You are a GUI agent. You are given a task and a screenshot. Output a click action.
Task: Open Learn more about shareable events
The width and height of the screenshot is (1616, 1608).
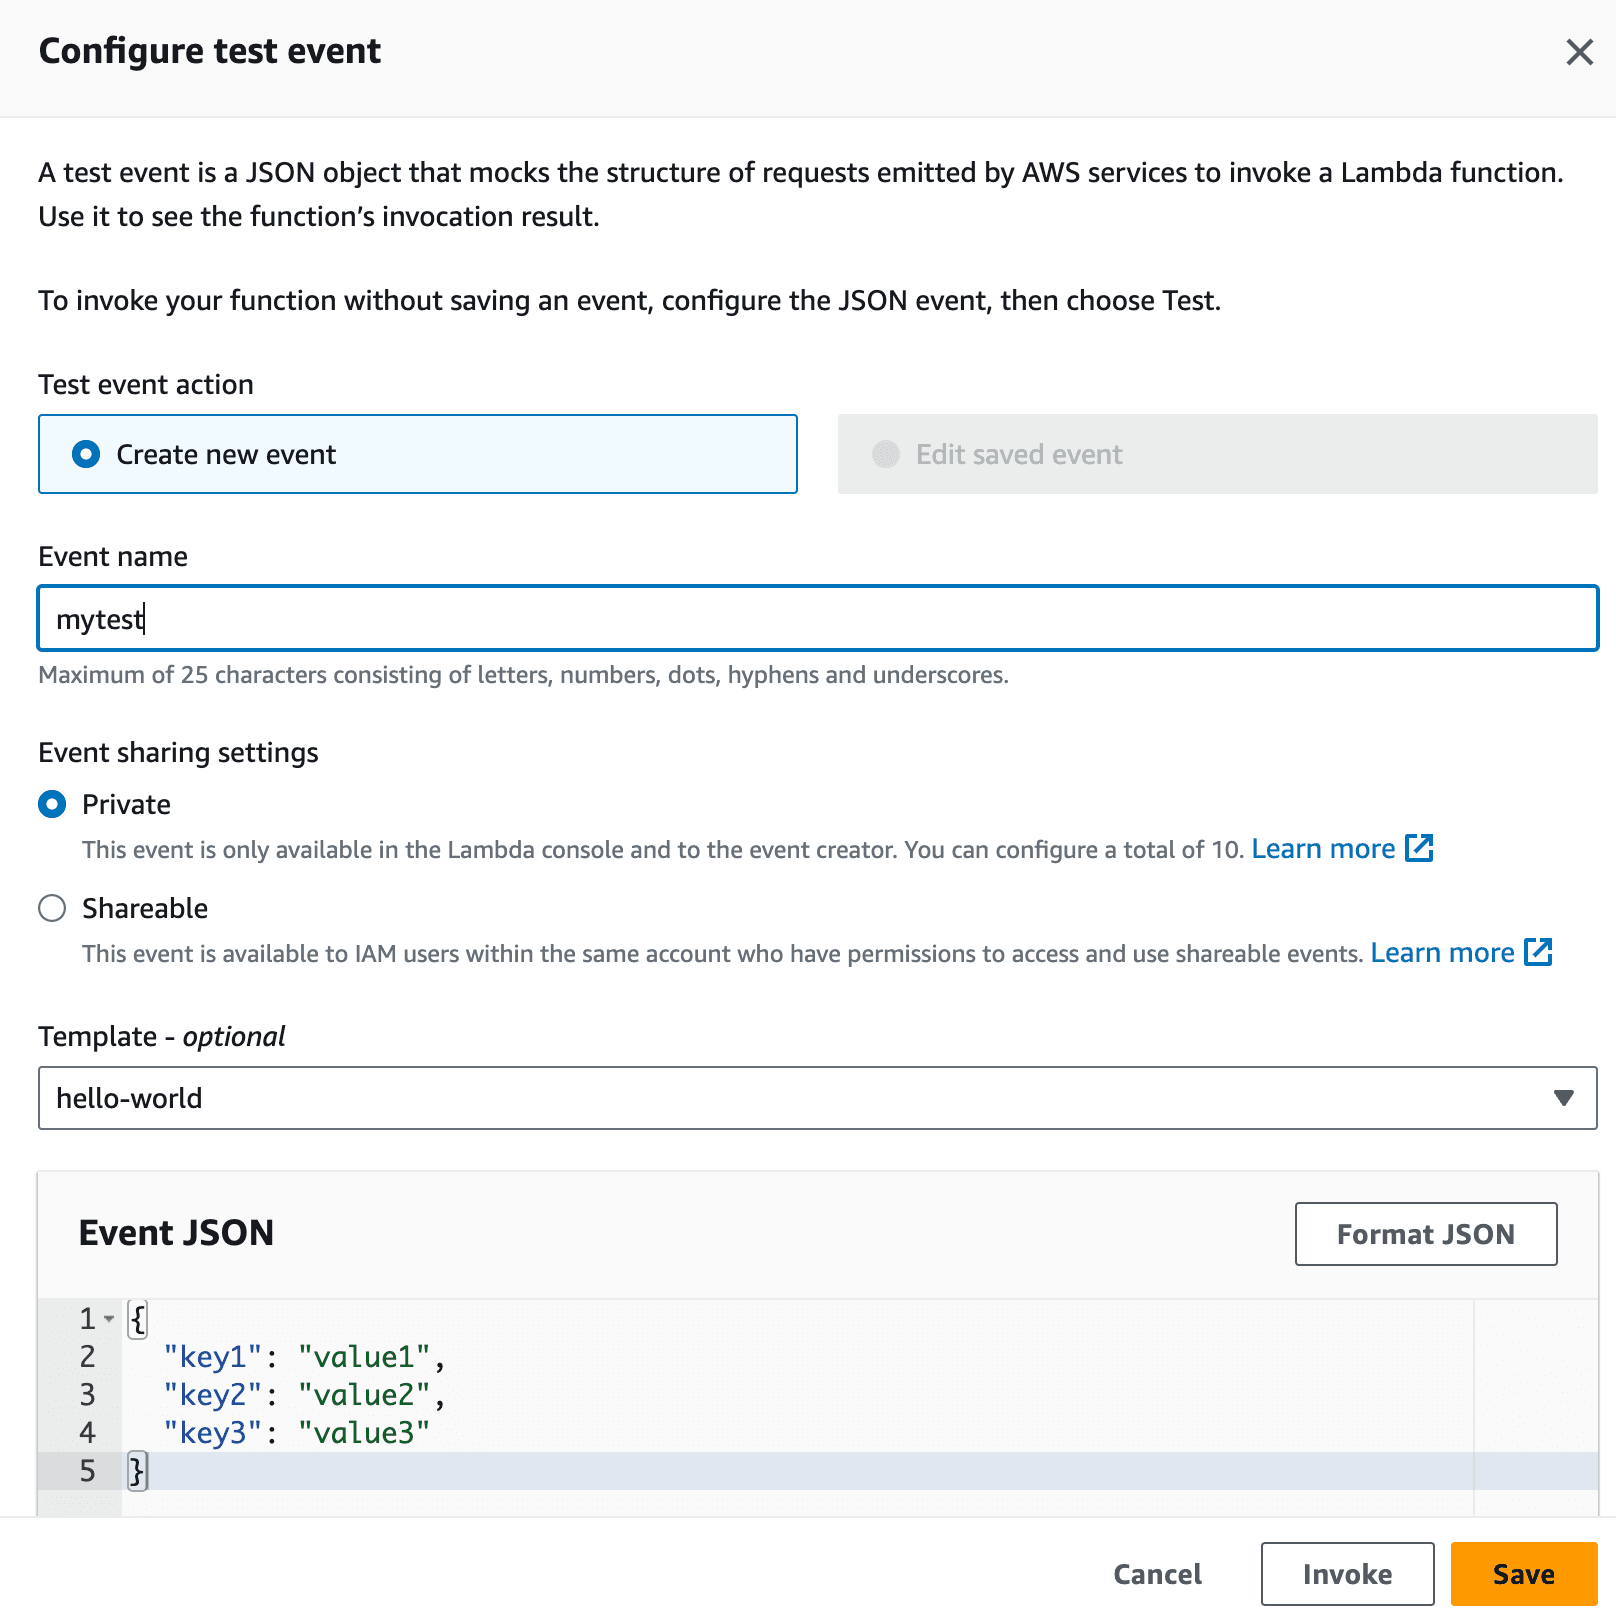coord(1442,953)
